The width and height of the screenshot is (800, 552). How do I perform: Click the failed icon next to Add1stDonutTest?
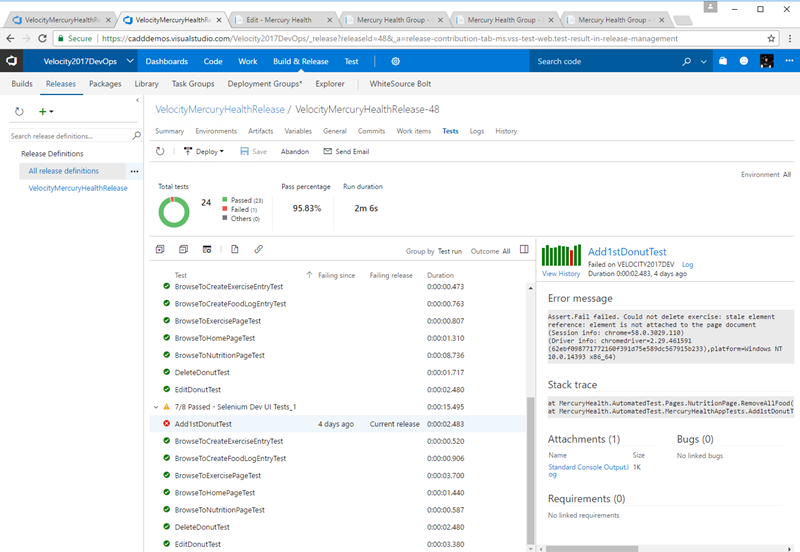[x=166, y=423]
